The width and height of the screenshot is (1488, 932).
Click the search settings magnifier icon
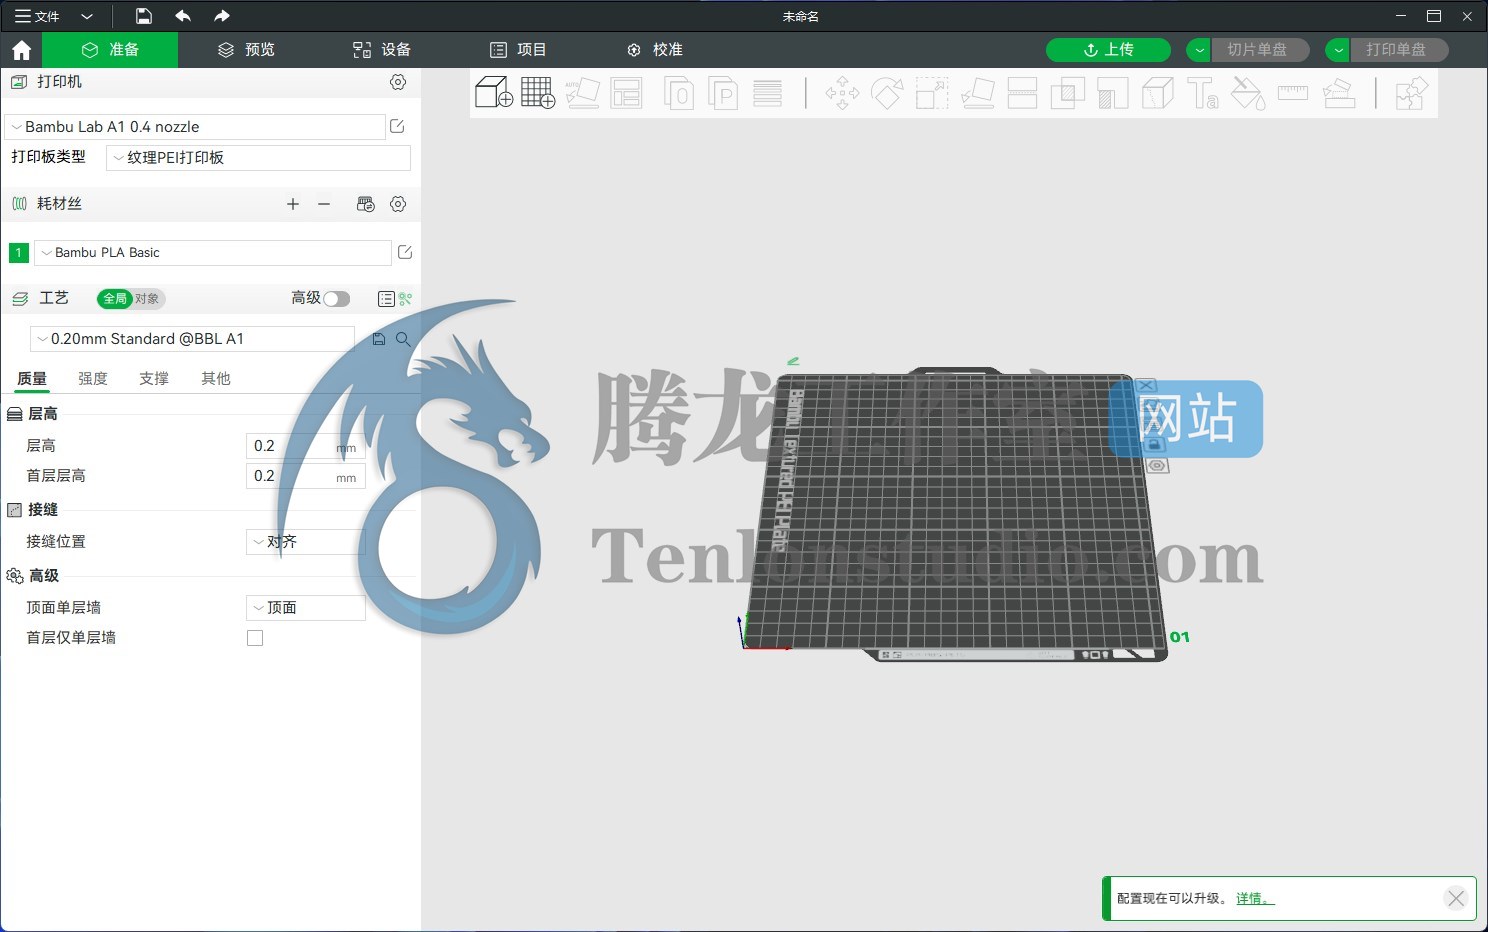403,339
